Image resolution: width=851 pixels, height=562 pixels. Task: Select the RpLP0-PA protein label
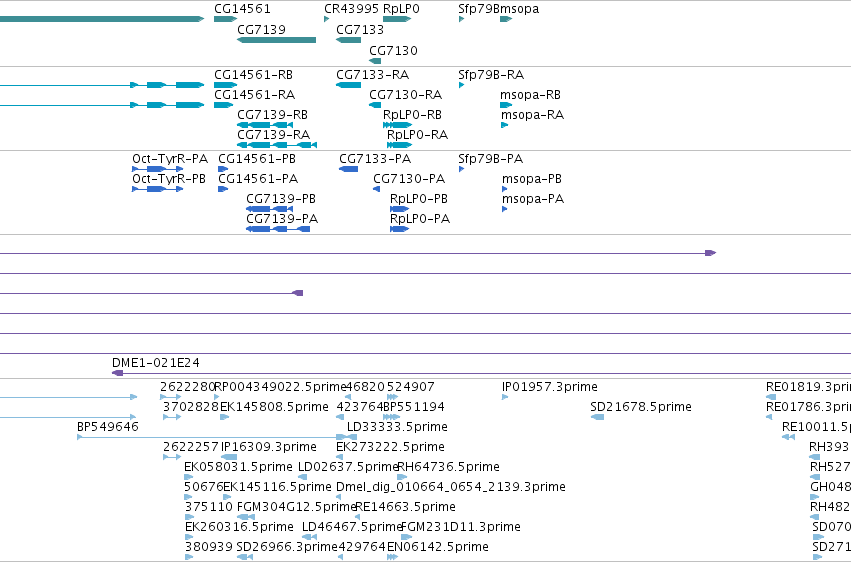[x=420, y=219]
